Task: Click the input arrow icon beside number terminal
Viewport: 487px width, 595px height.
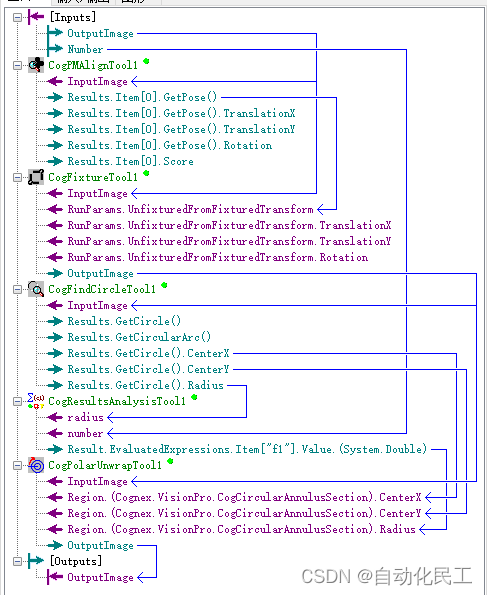Action: pos(55,433)
